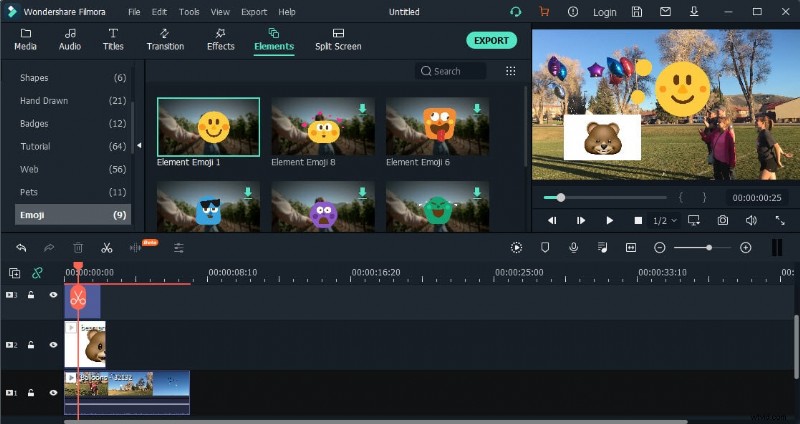800x424 pixels.
Task: Hide video track 3 with eye icon
Action: [x=53, y=294]
